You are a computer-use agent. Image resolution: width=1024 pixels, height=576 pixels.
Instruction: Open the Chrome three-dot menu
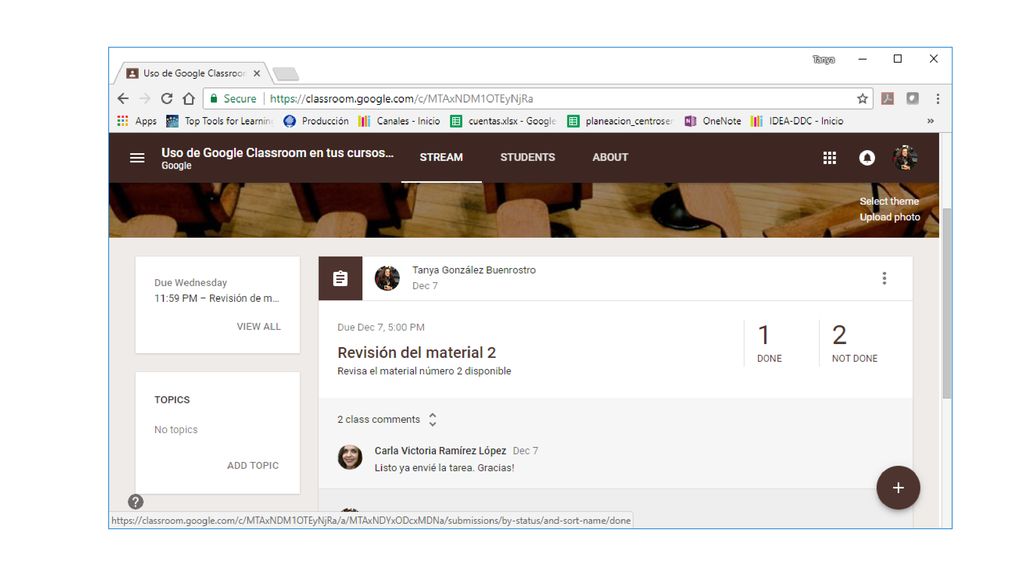point(938,99)
